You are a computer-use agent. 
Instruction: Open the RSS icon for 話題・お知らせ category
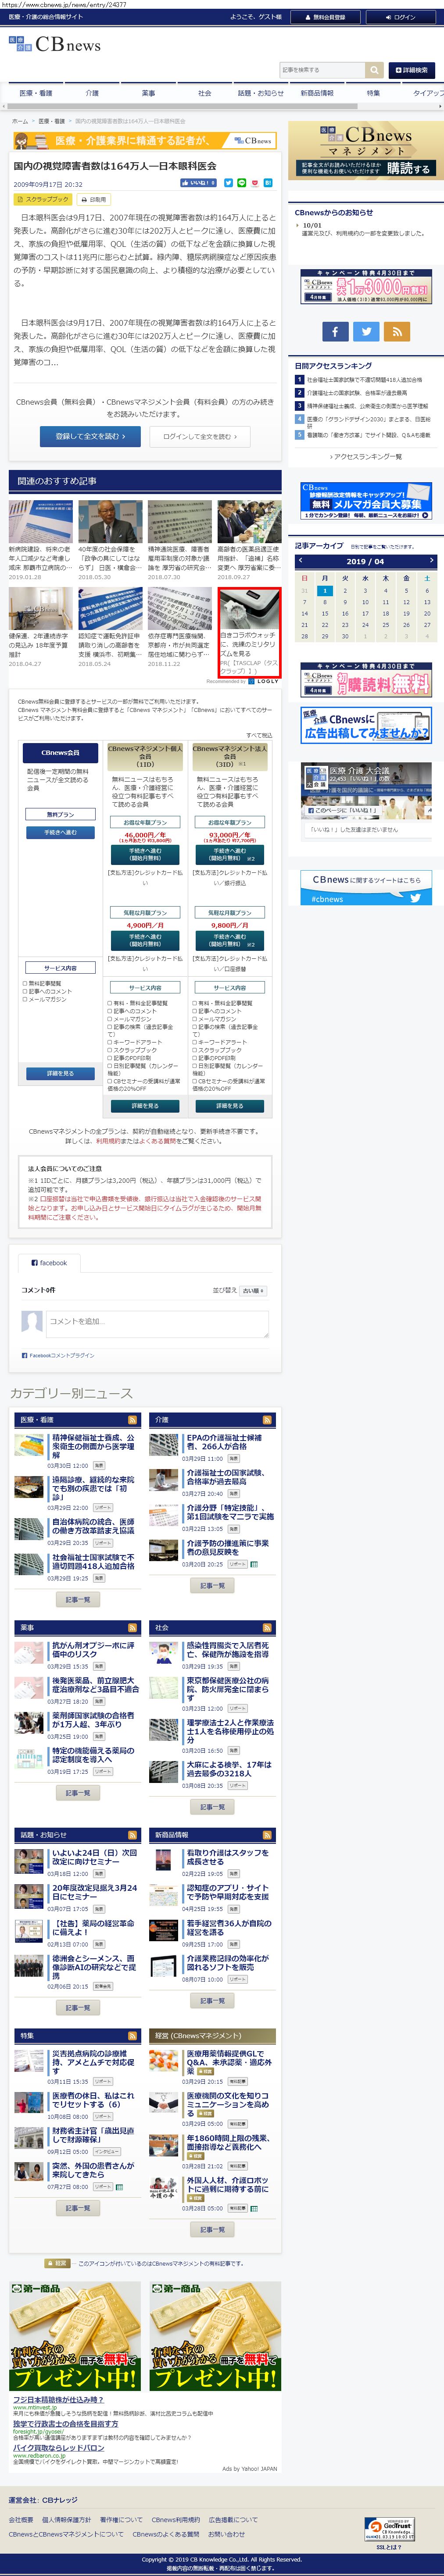click(x=132, y=1835)
